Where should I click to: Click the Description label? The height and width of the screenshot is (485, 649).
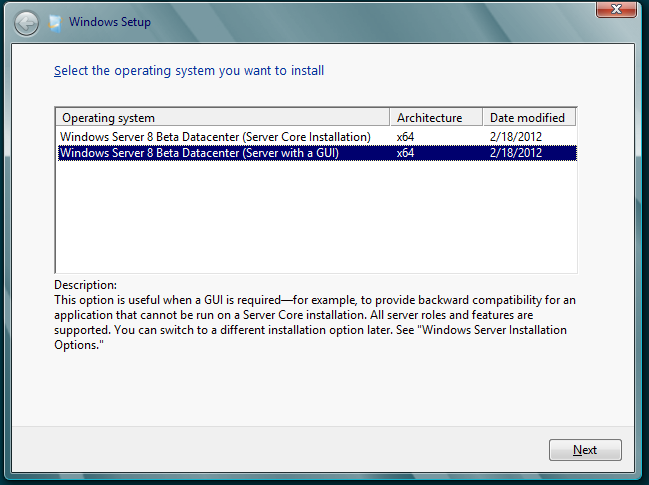(85, 285)
